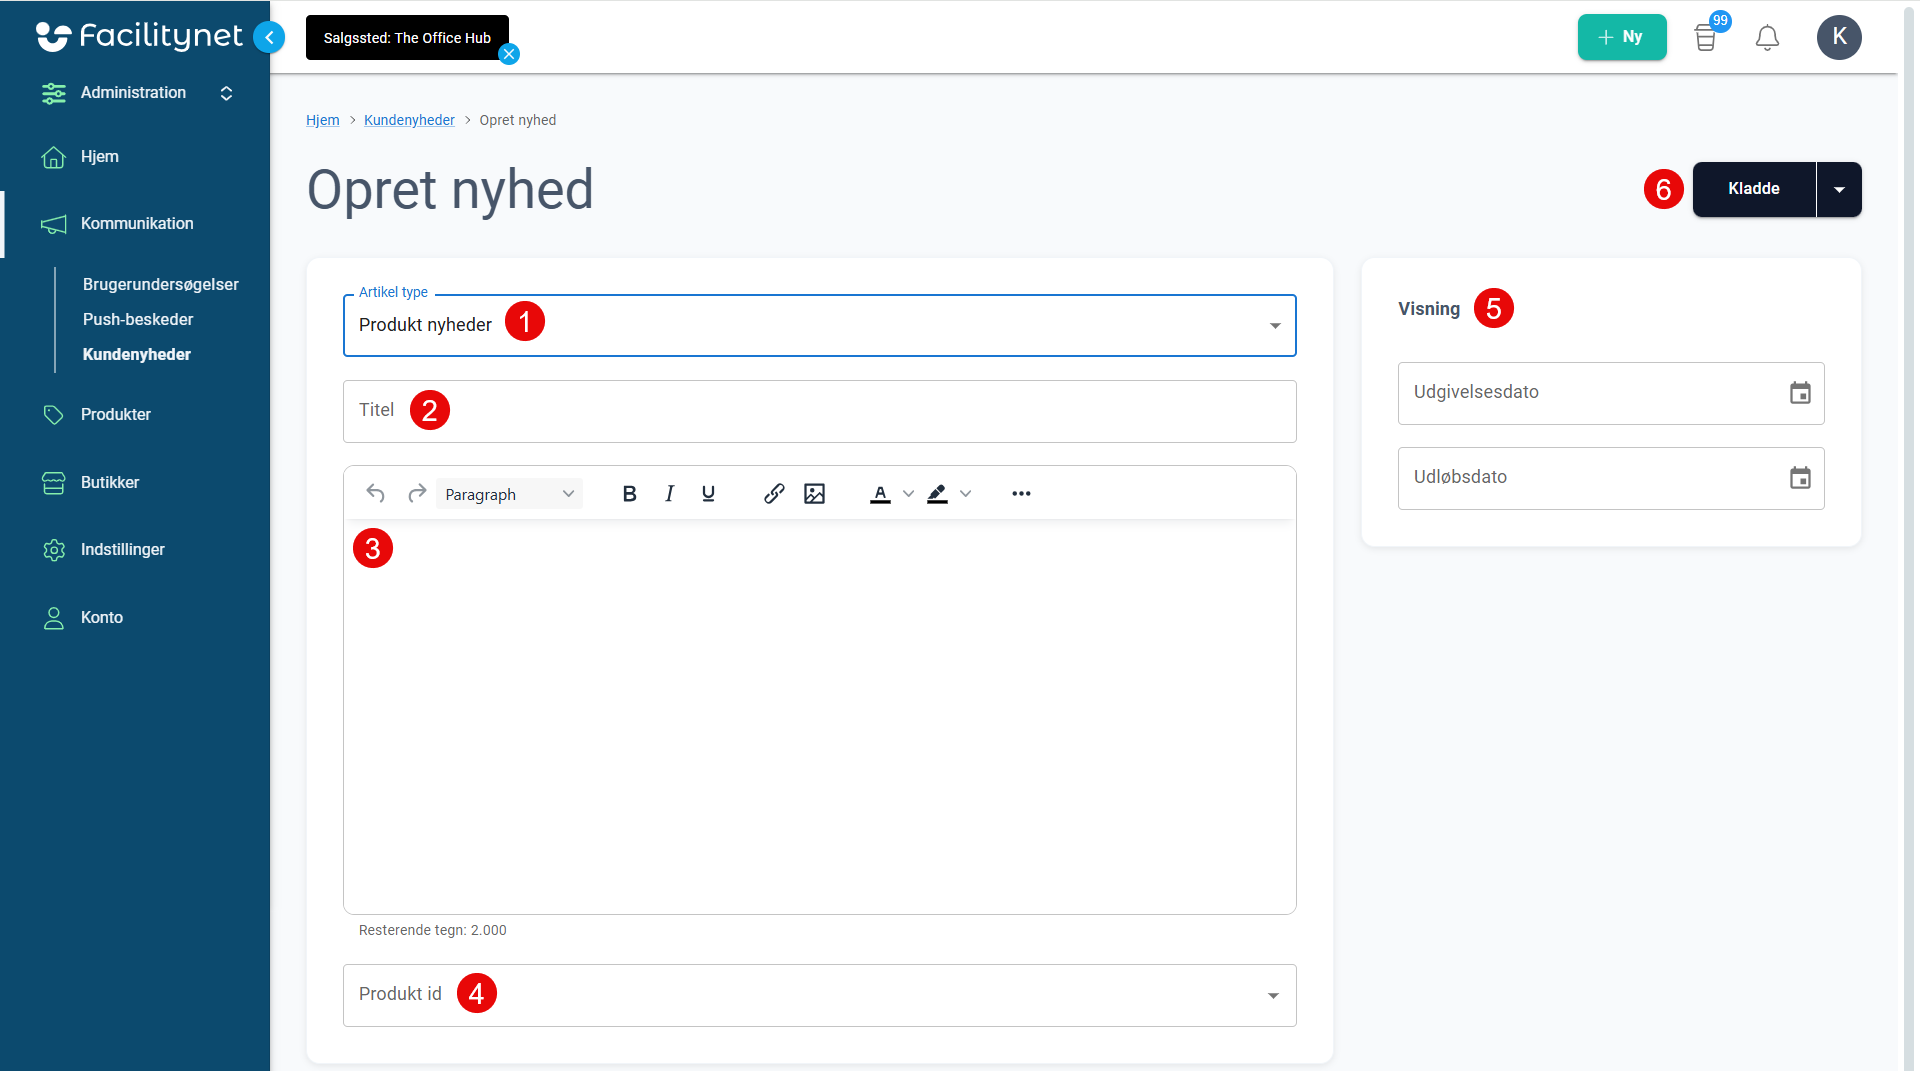The height and width of the screenshot is (1071, 1920).
Task: Focus the Titel input field
Action: tap(820, 411)
